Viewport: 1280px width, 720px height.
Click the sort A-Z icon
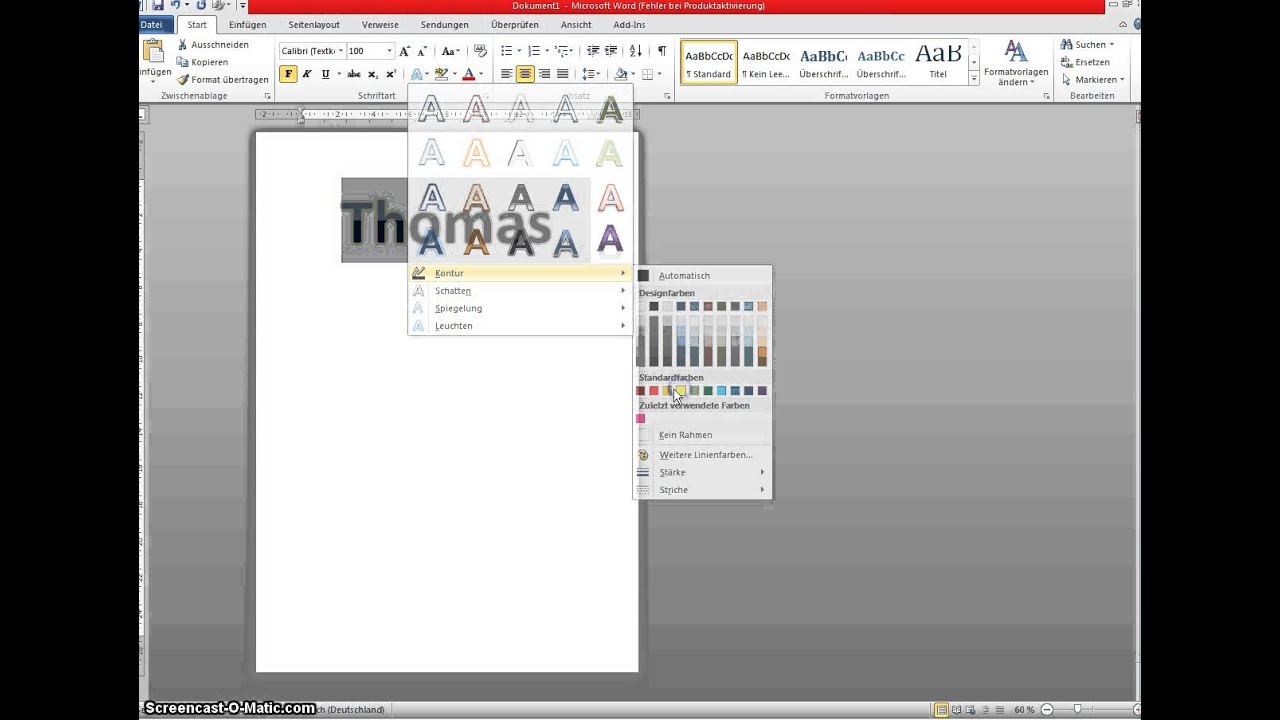pyautogui.click(x=636, y=51)
